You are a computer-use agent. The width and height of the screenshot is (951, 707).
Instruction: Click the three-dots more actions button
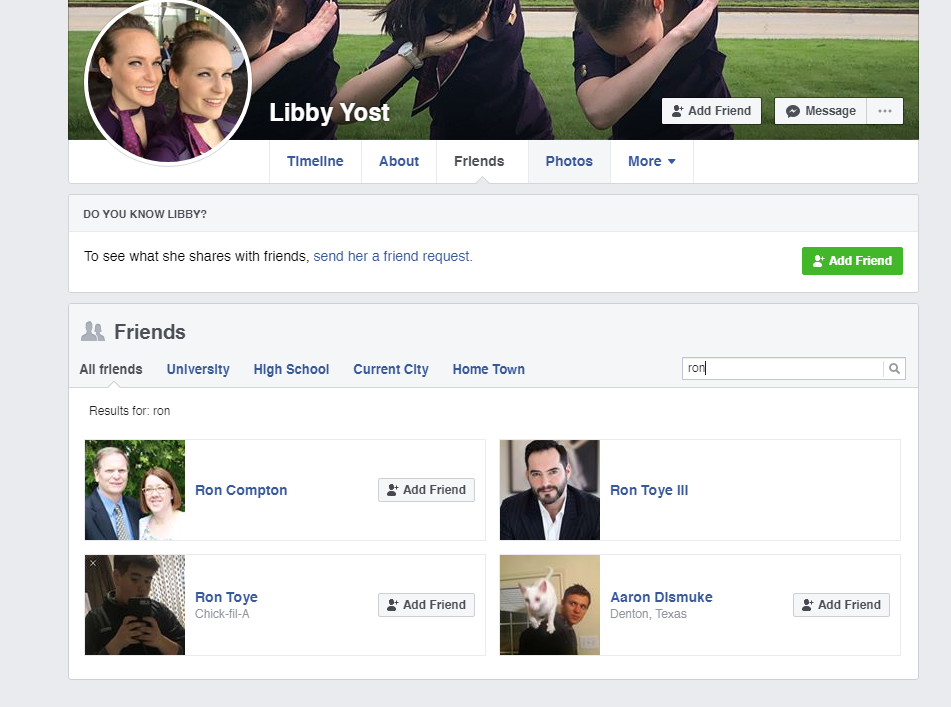tap(884, 111)
